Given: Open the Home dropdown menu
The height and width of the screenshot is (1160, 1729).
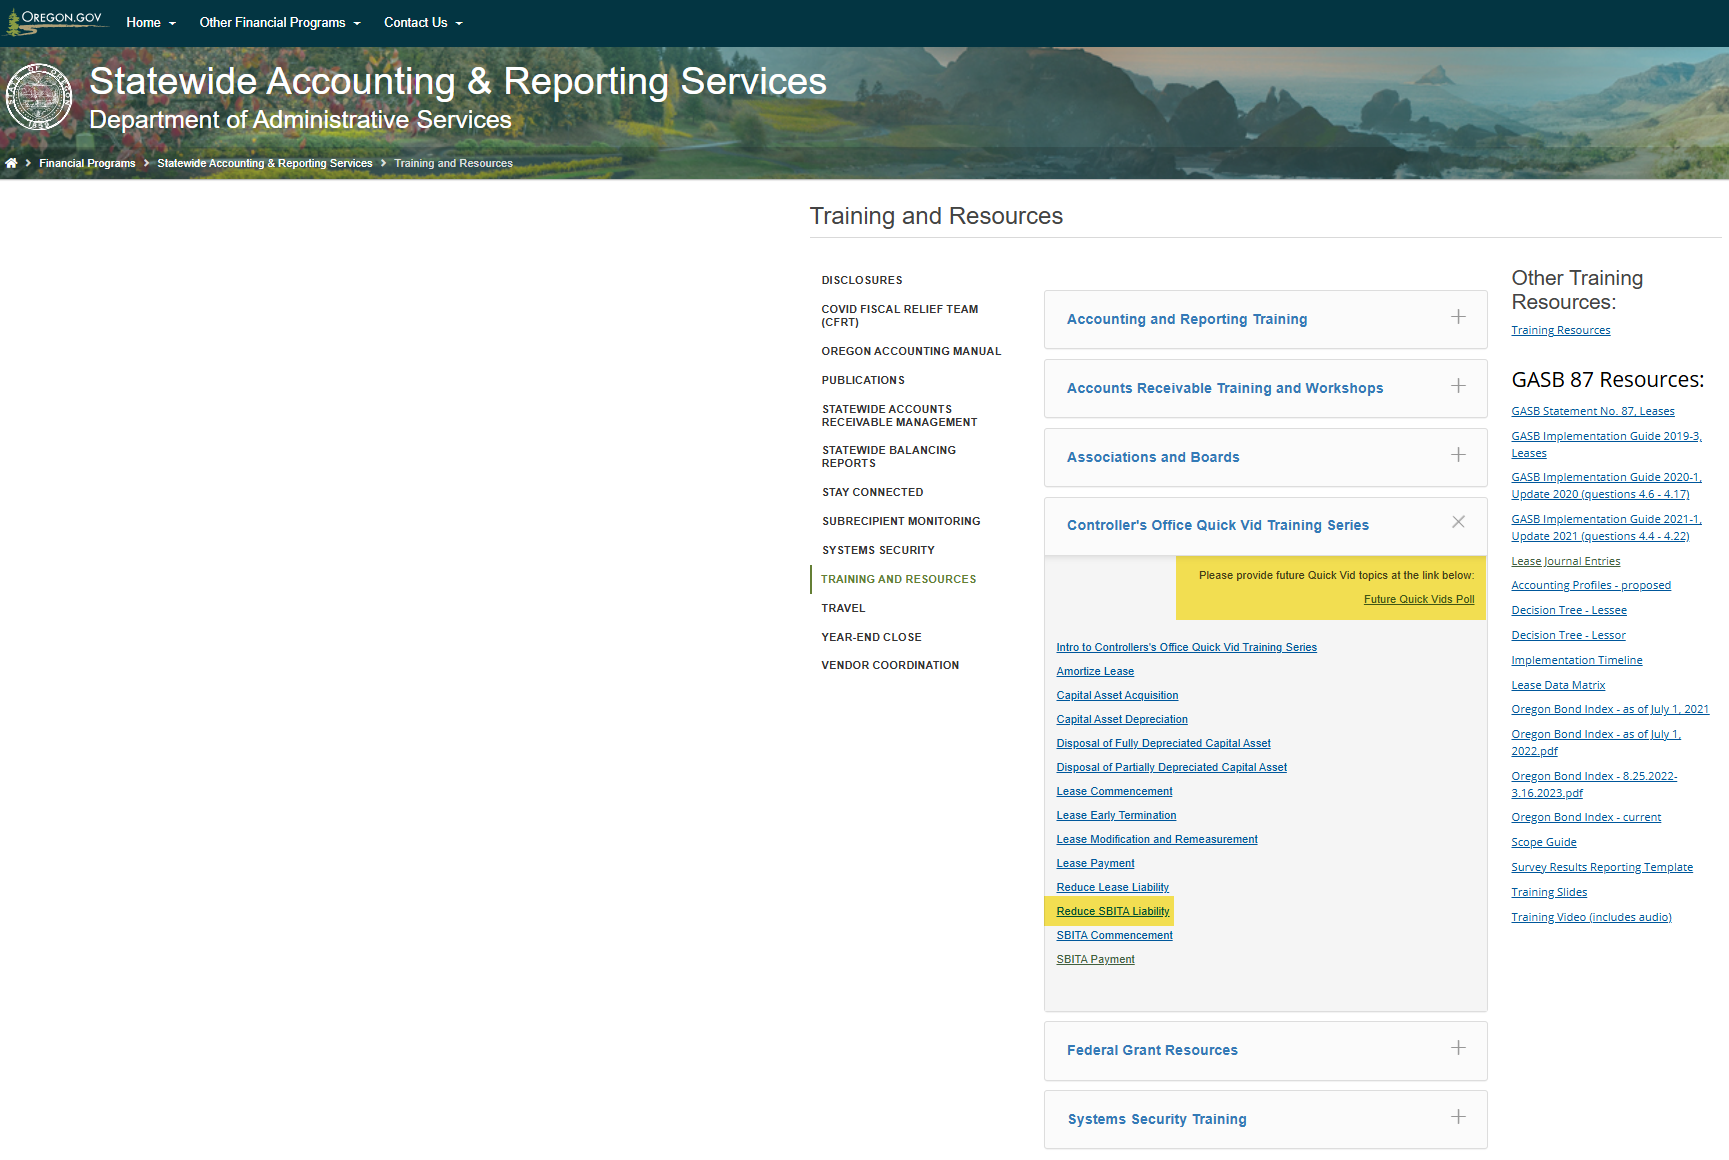Looking at the screenshot, I should (150, 23).
